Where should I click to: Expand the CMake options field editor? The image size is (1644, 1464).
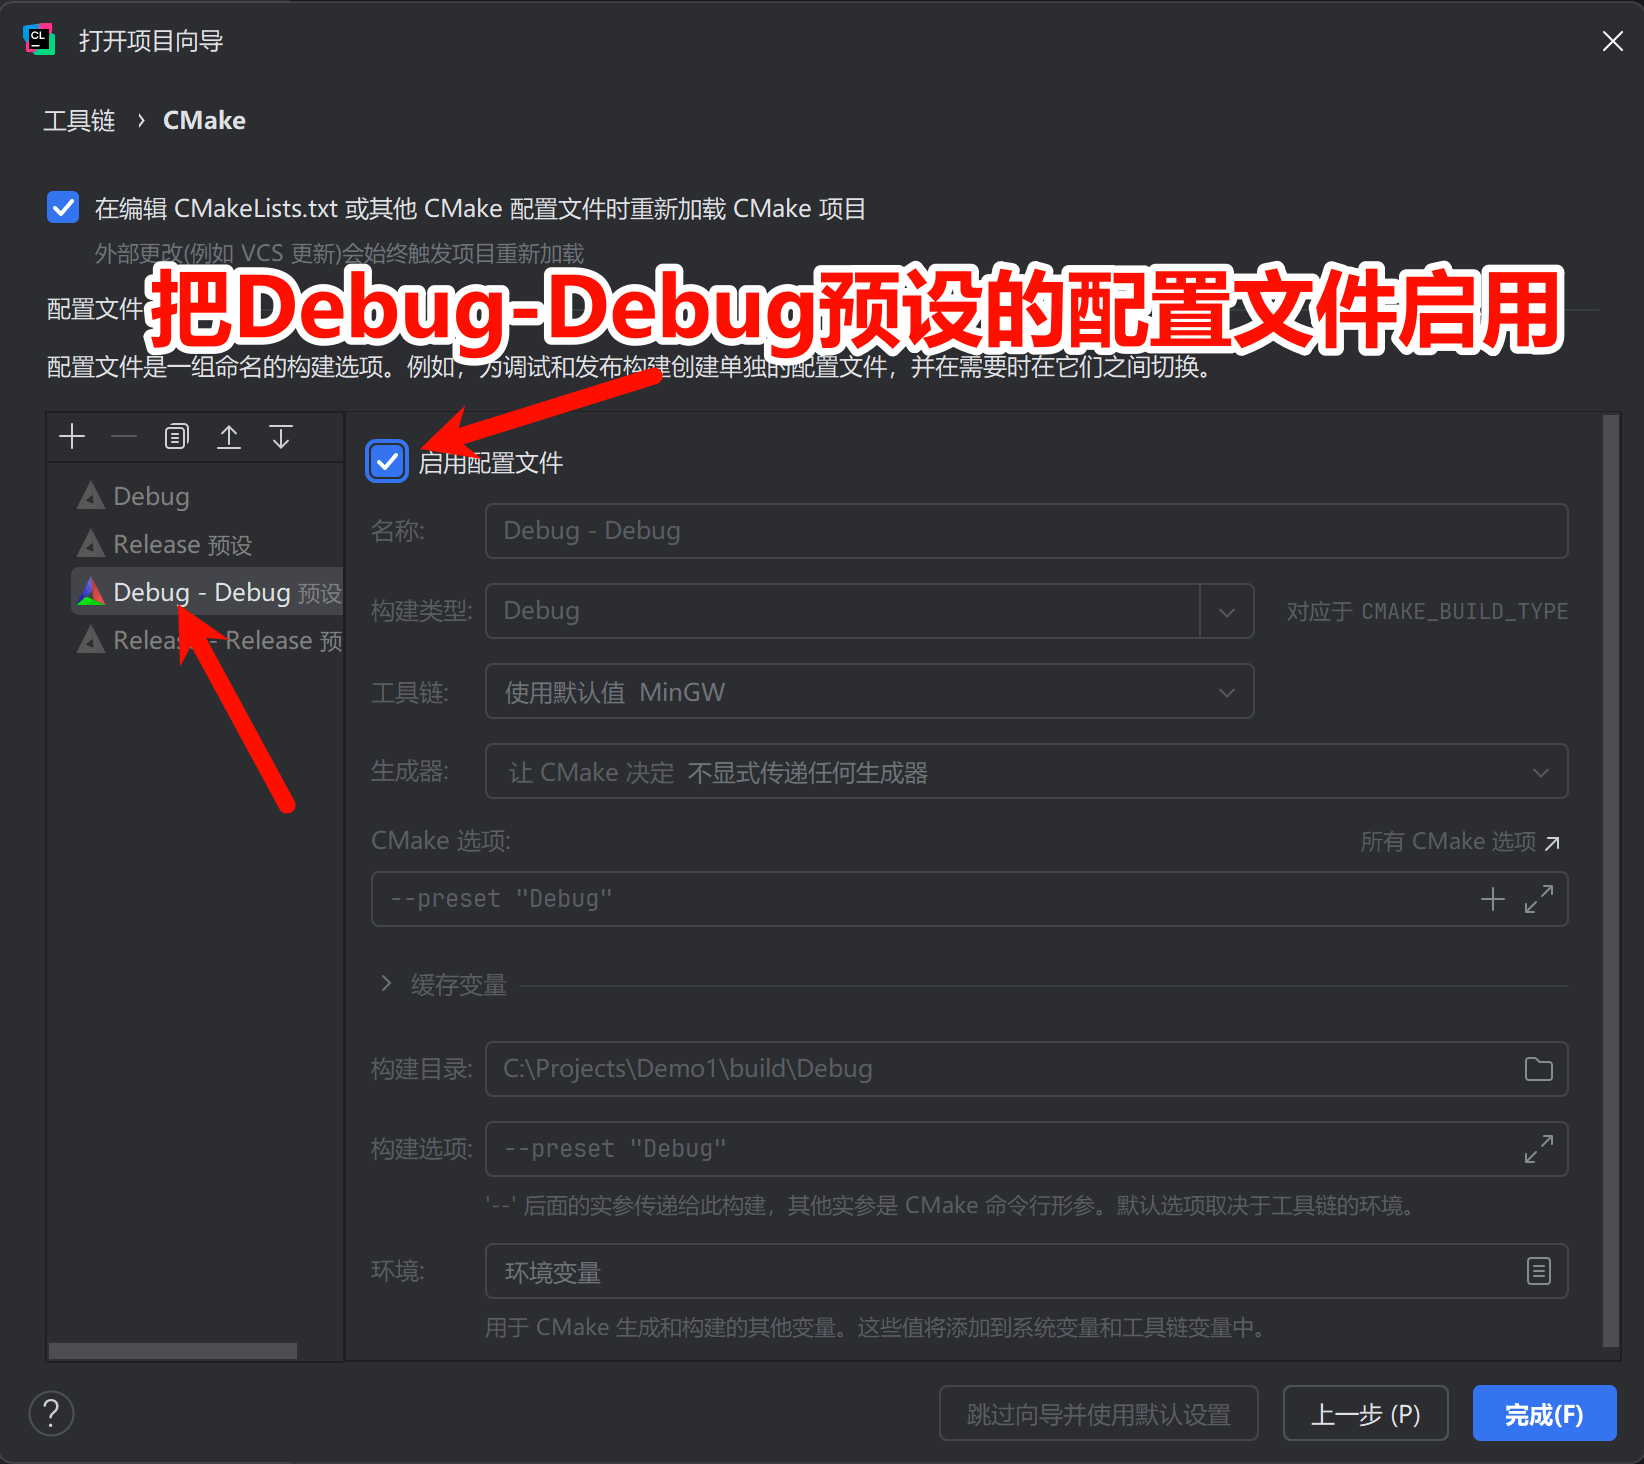point(1538,899)
